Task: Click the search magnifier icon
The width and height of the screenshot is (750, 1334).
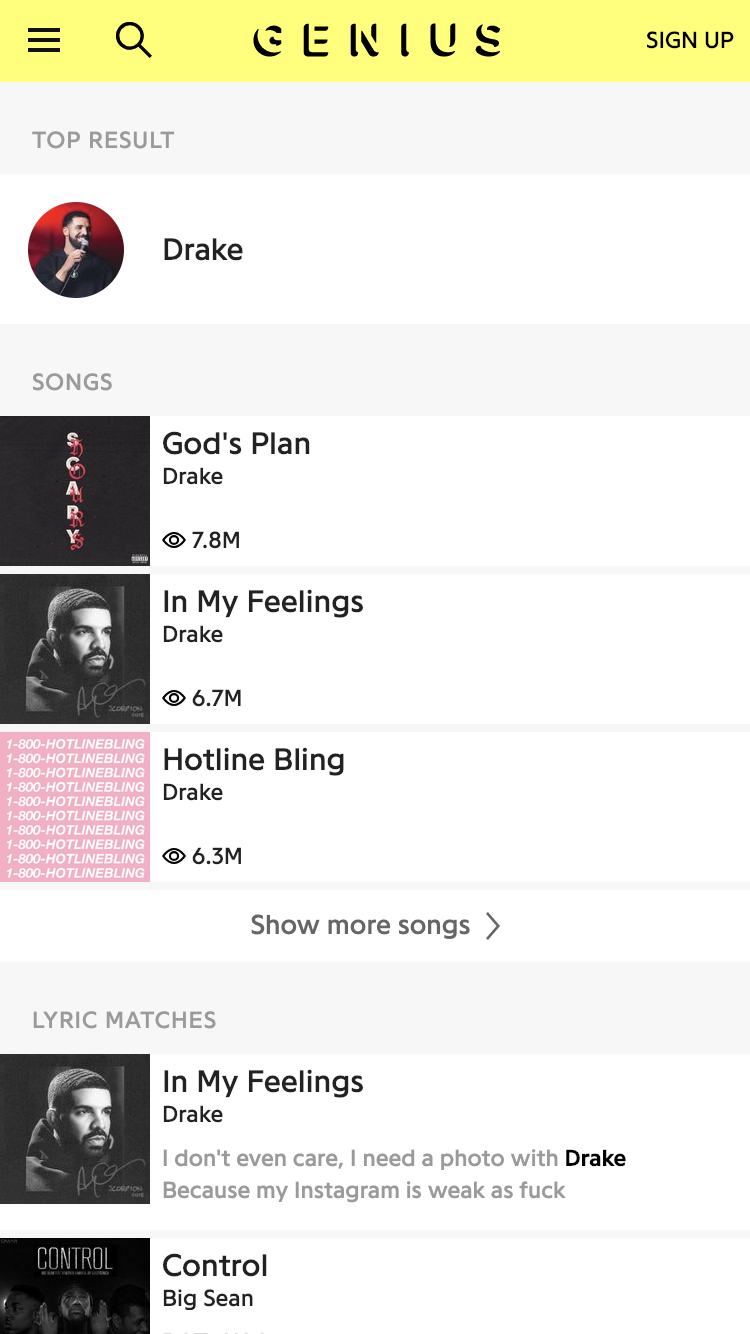Action: click(133, 40)
